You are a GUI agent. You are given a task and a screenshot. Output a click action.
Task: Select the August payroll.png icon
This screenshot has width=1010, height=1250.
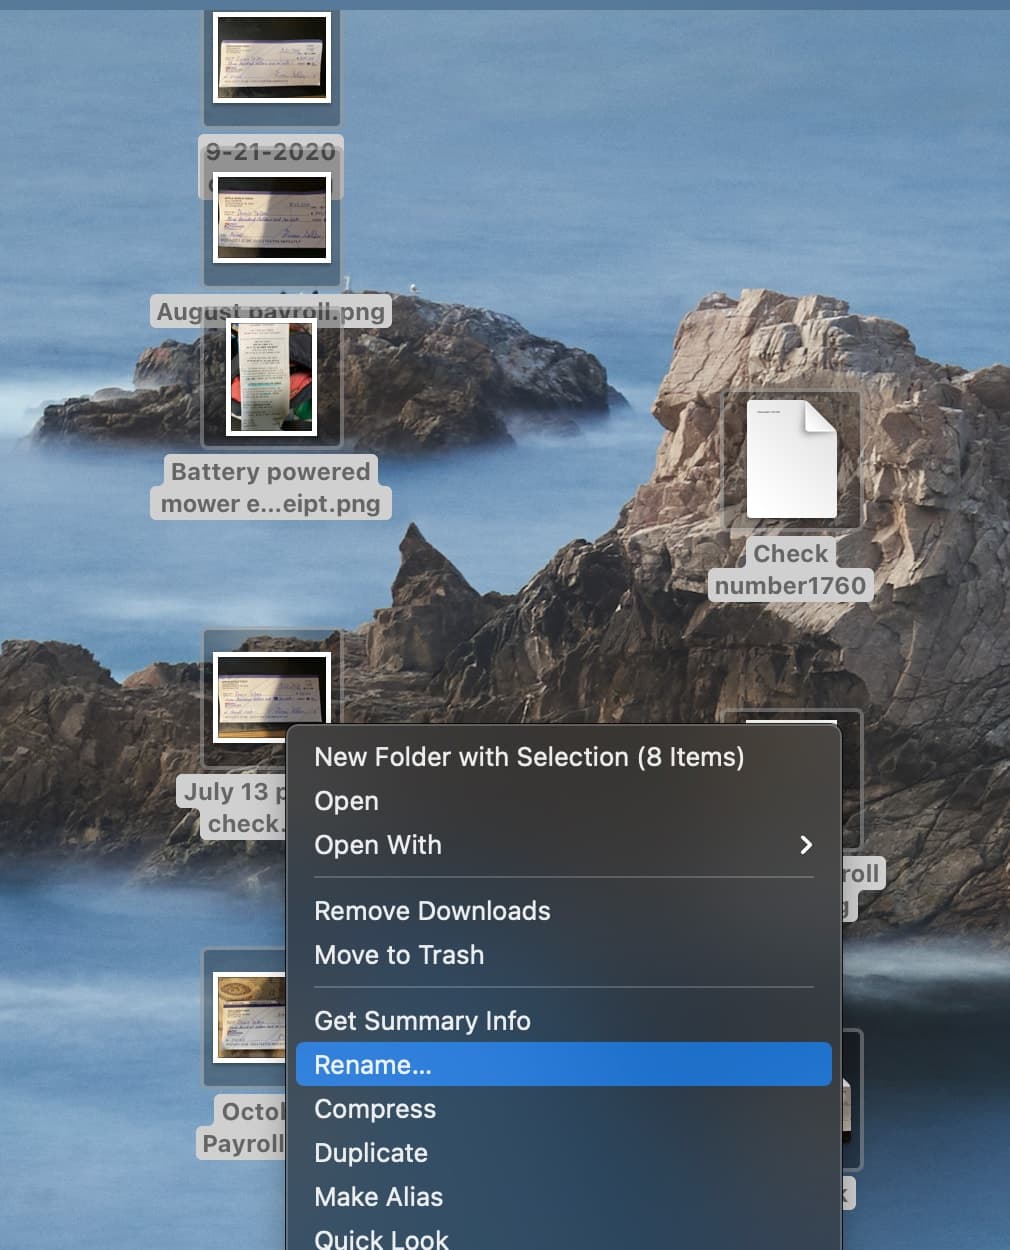(x=271, y=216)
